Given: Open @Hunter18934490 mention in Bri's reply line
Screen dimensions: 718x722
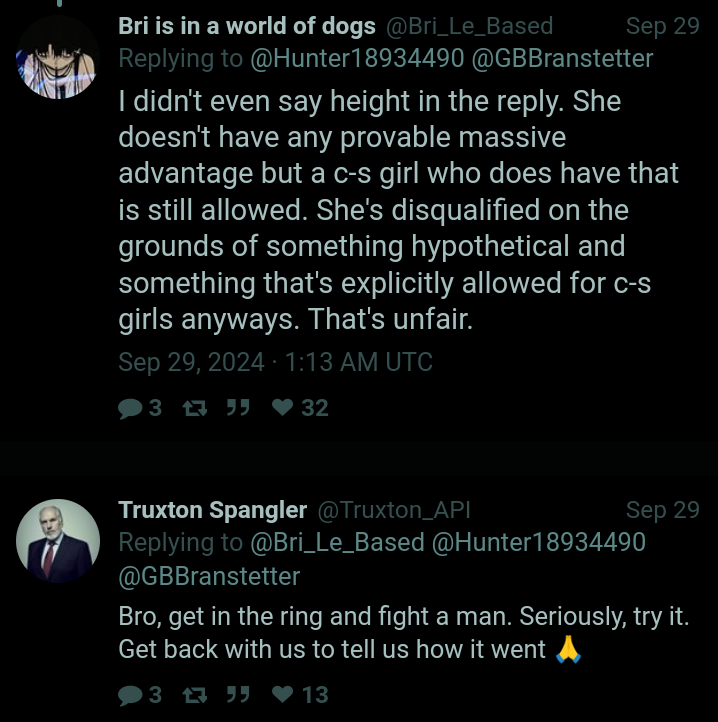Looking at the screenshot, I should point(356,59).
